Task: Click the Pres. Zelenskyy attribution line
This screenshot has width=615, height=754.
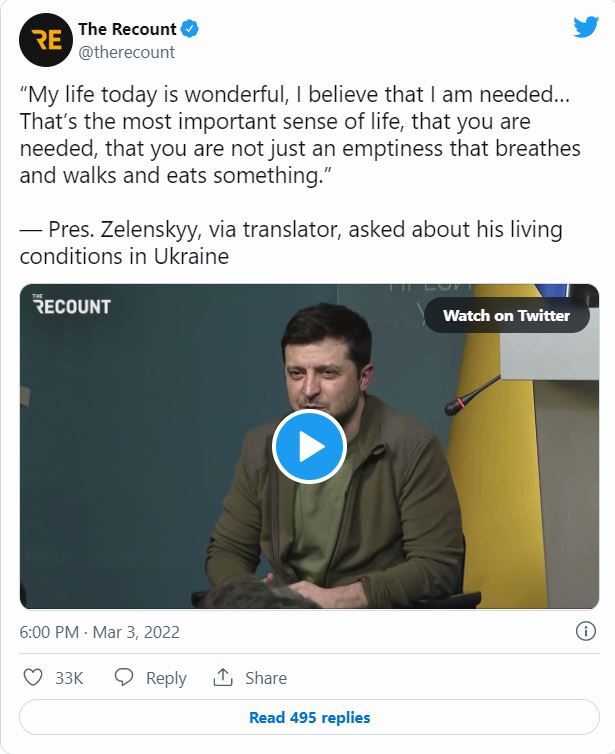Action: [x=290, y=243]
